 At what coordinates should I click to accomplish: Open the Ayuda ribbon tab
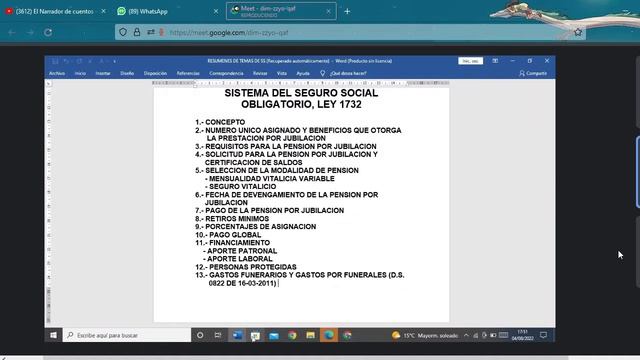point(302,73)
